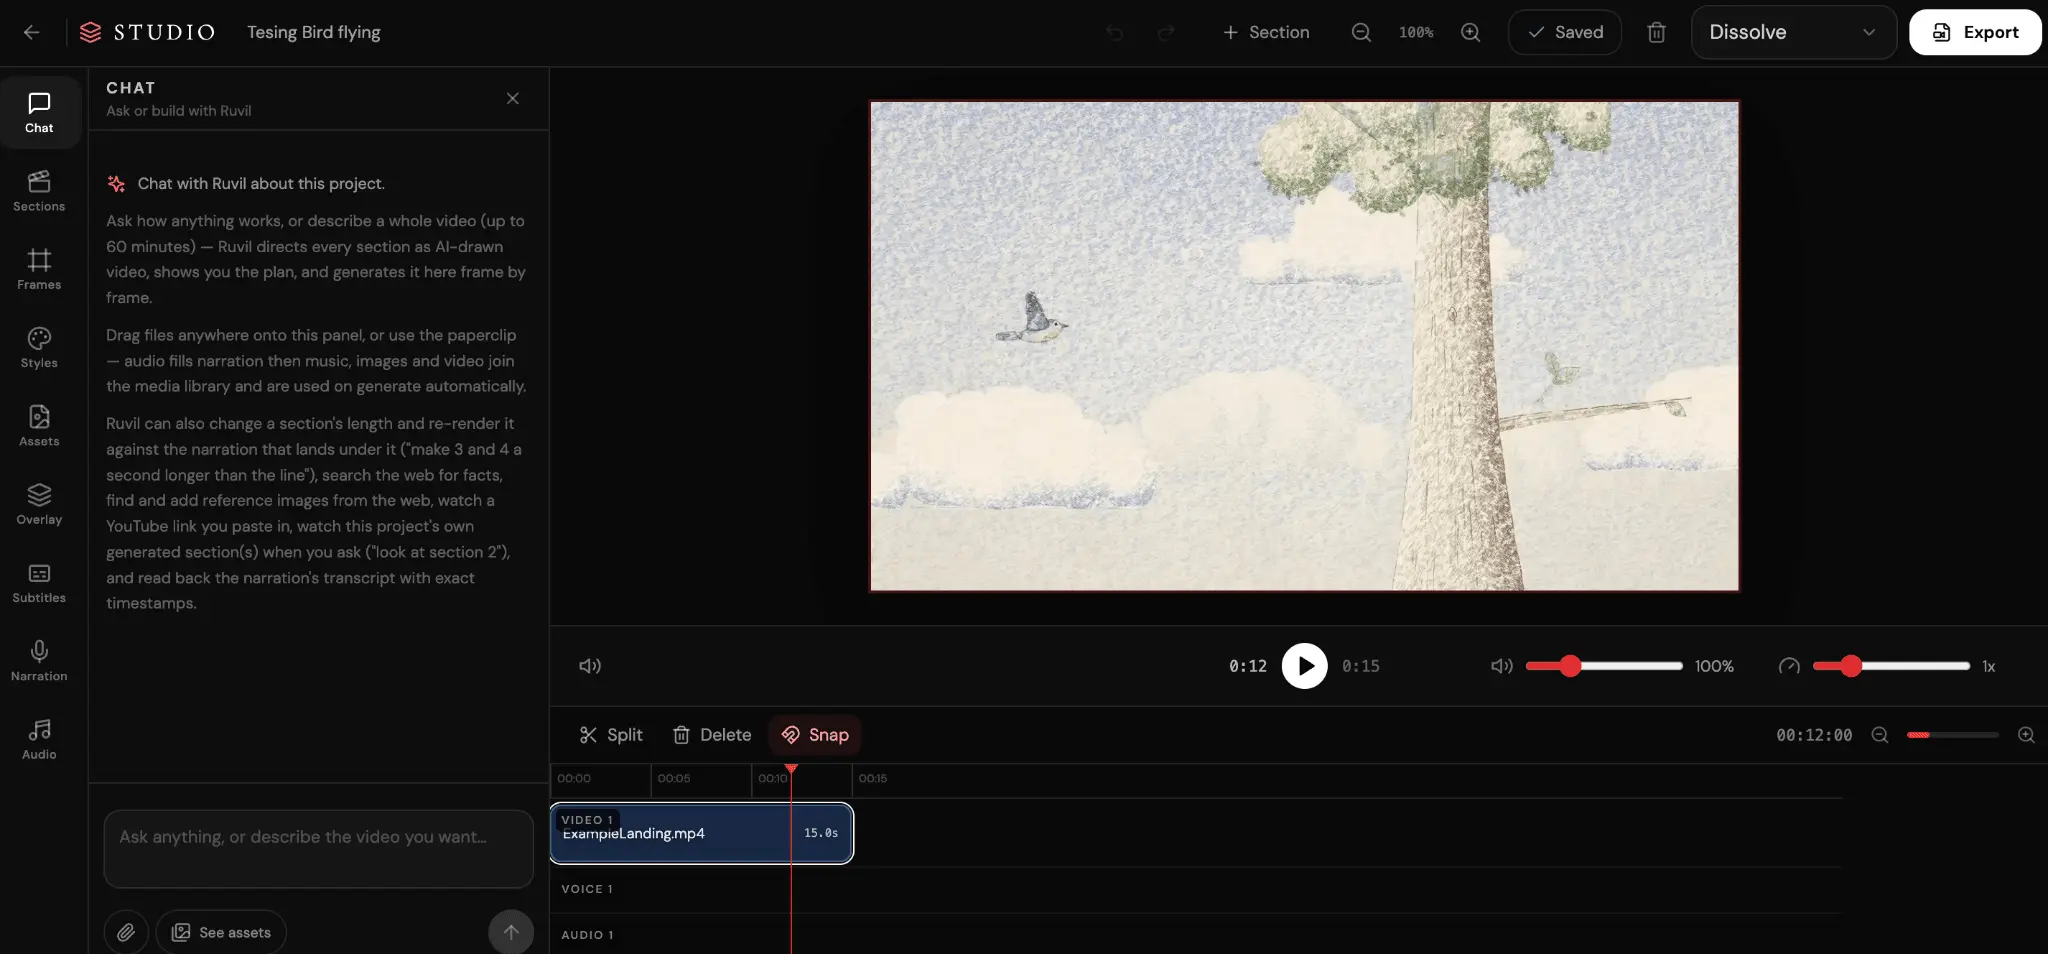Select the ExampleLanding.mp4 clip
The image size is (2048, 954).
701,833
